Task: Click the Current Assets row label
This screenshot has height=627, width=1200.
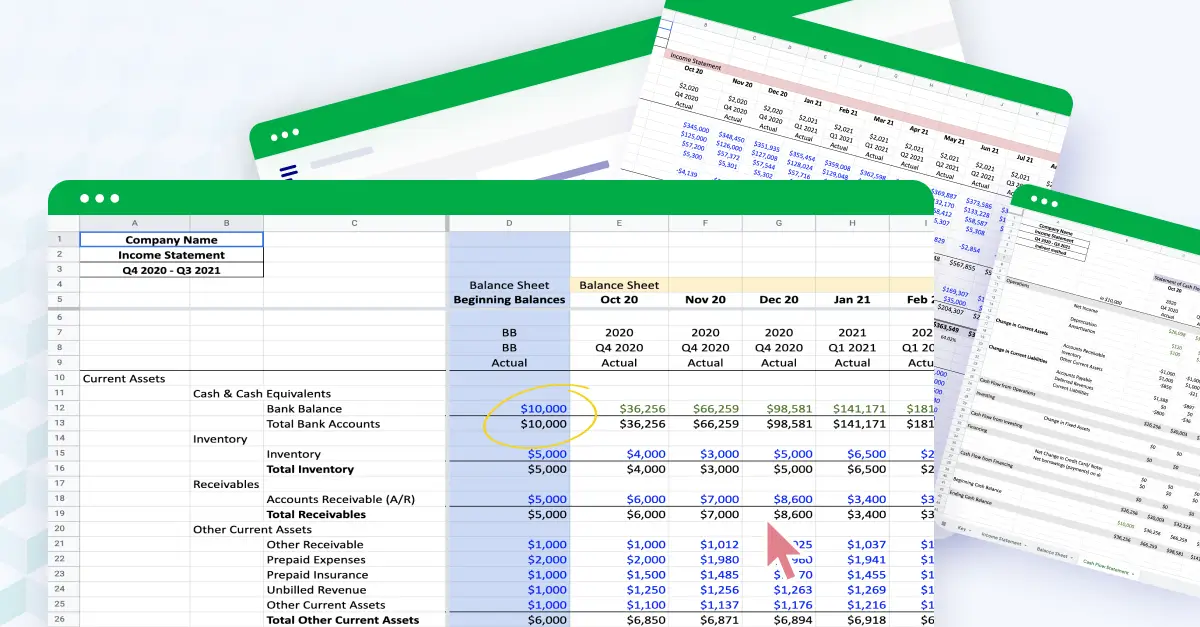Action: (124, 379)
